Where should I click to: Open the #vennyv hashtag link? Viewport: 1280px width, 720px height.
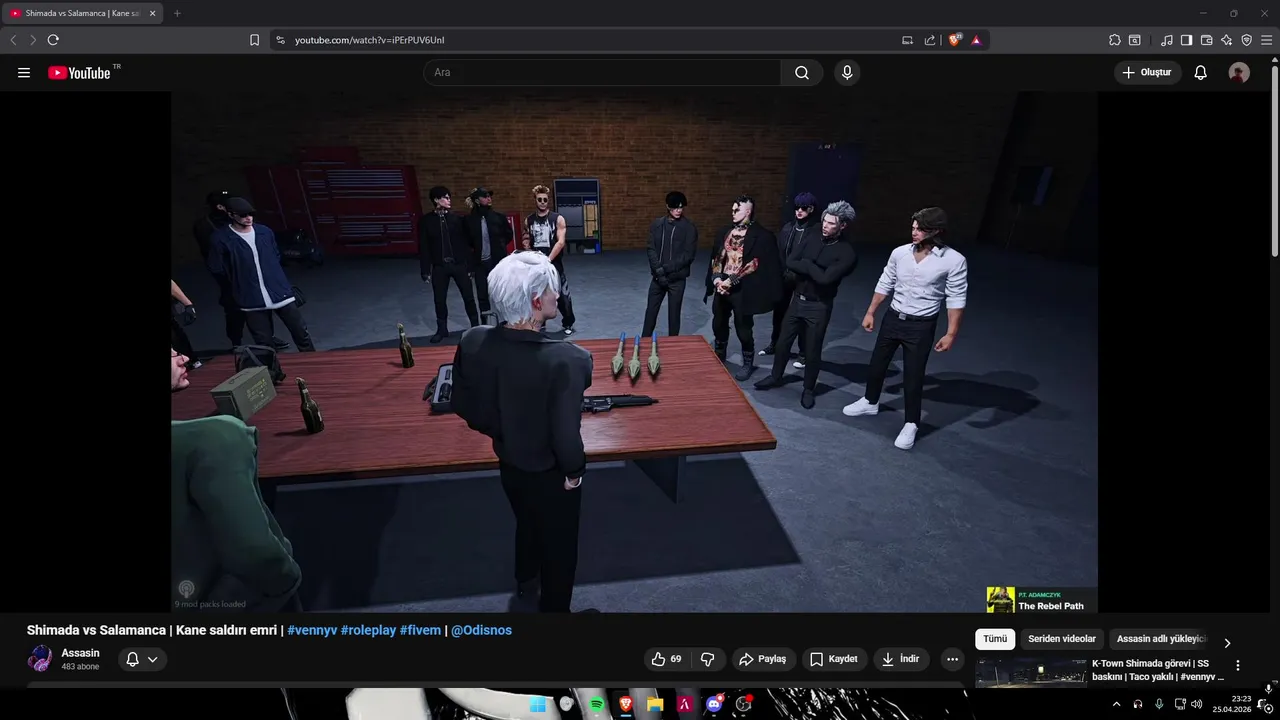click(x=312, y=630)
